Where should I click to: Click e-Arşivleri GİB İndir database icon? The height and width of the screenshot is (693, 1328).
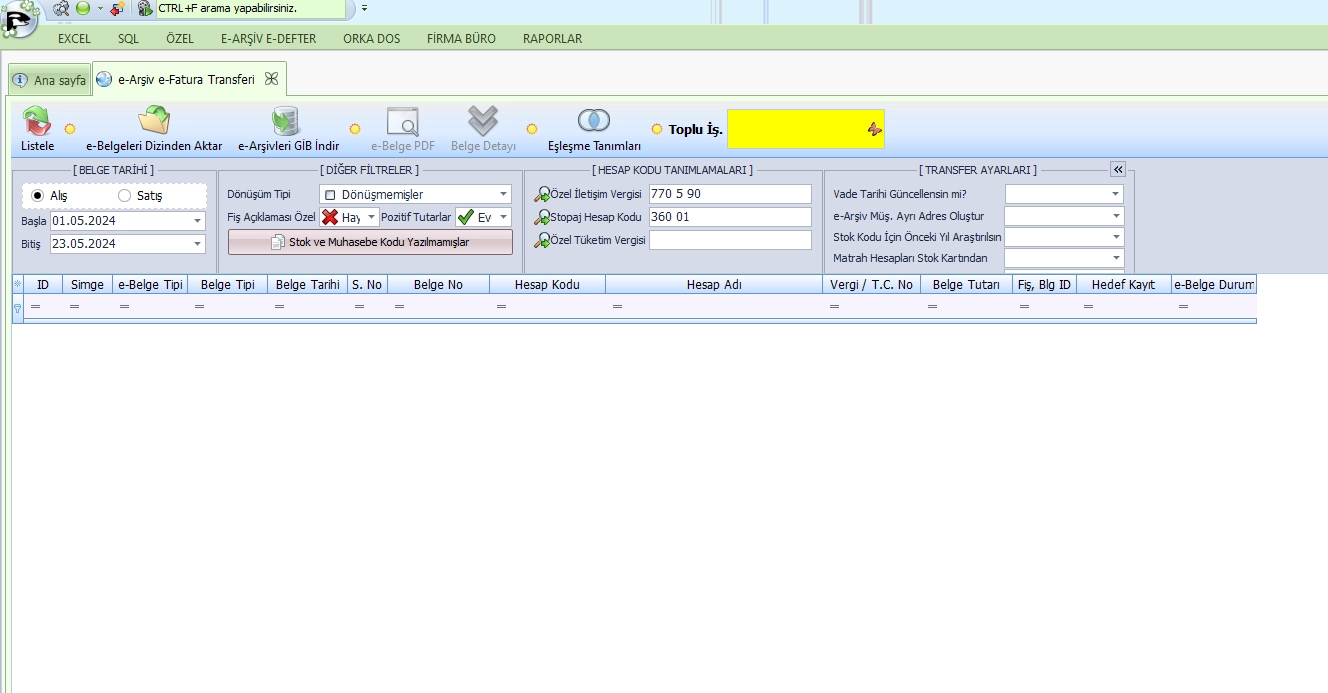287,121
